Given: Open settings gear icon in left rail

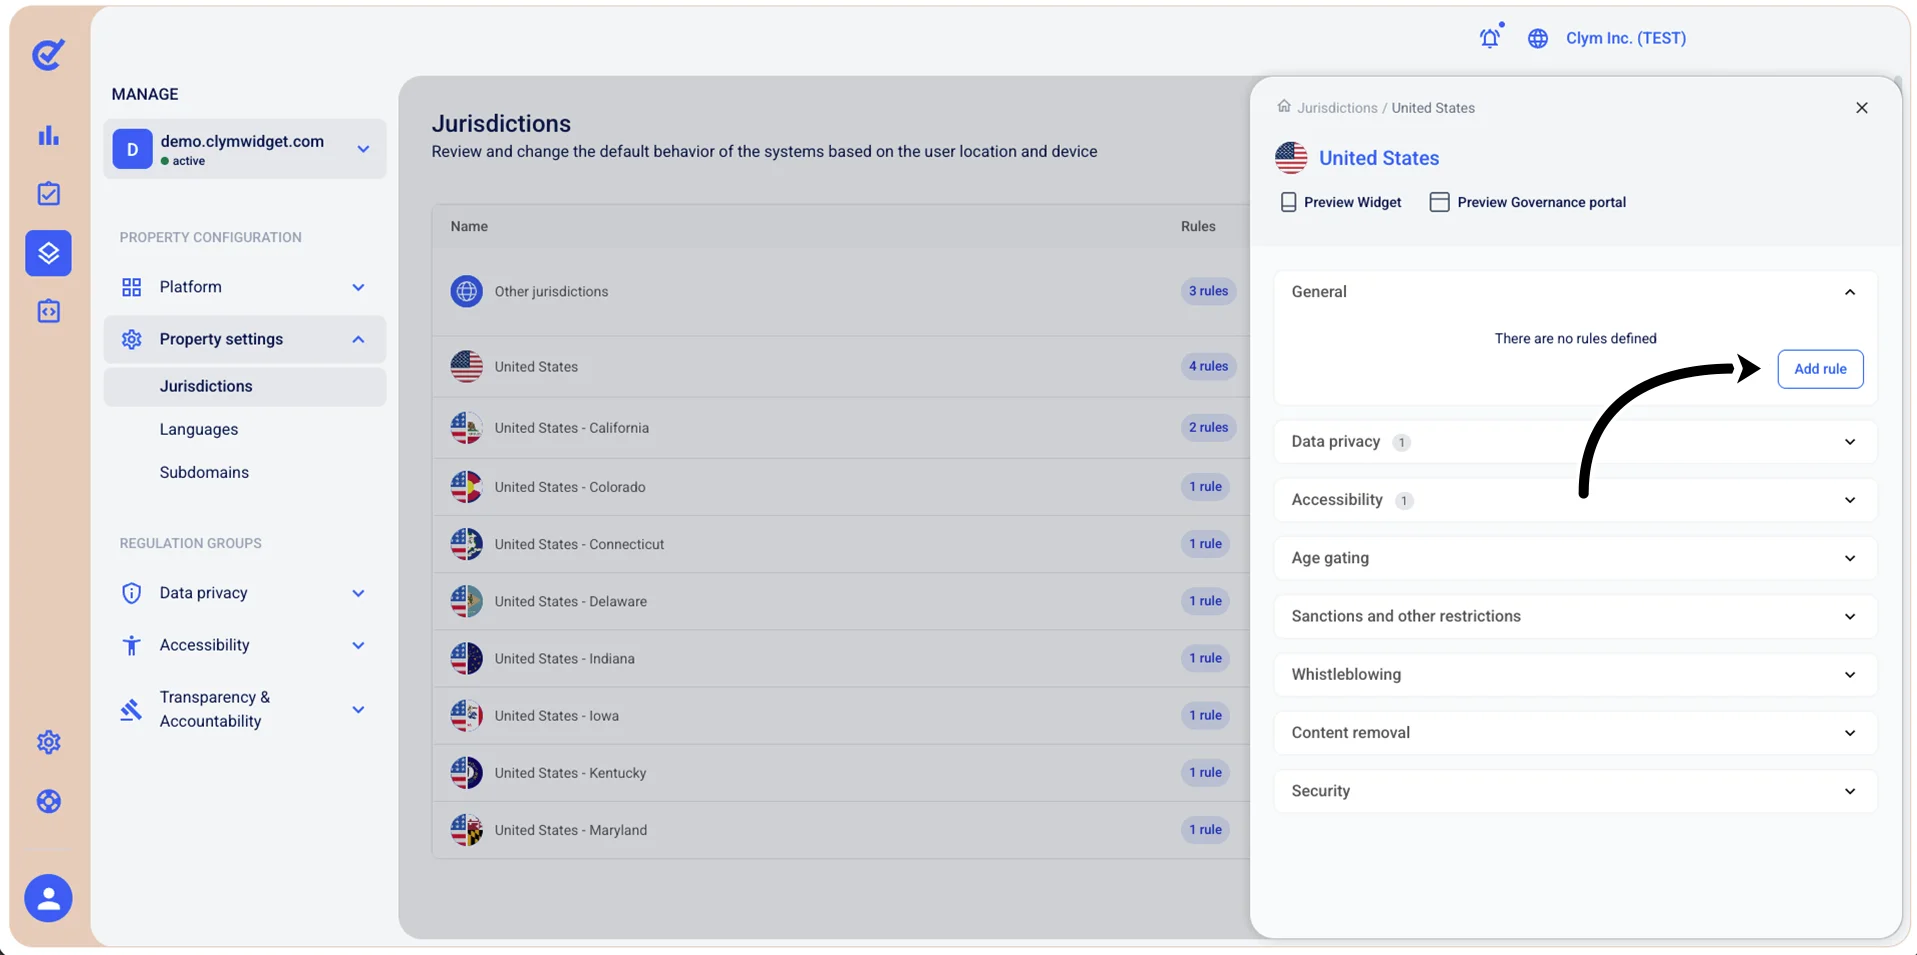Looking at the screenshot, I should (x=48, y=742).
